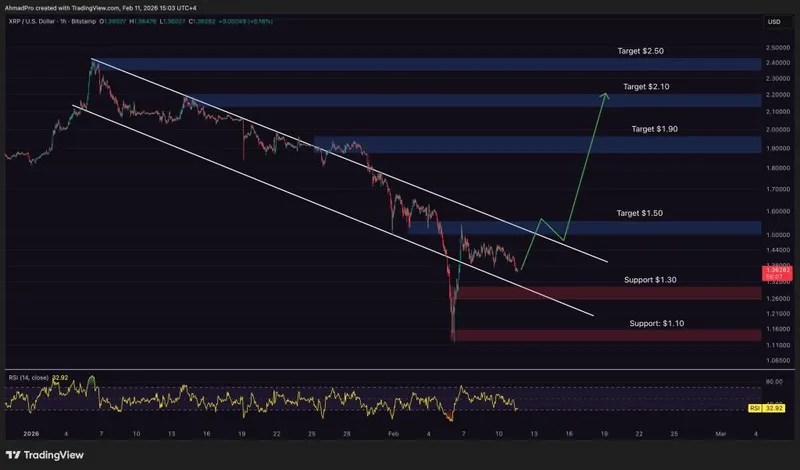Click the red $1.30 support zone rectangle
The image size is (800, 470).
[x=600, y=293]
